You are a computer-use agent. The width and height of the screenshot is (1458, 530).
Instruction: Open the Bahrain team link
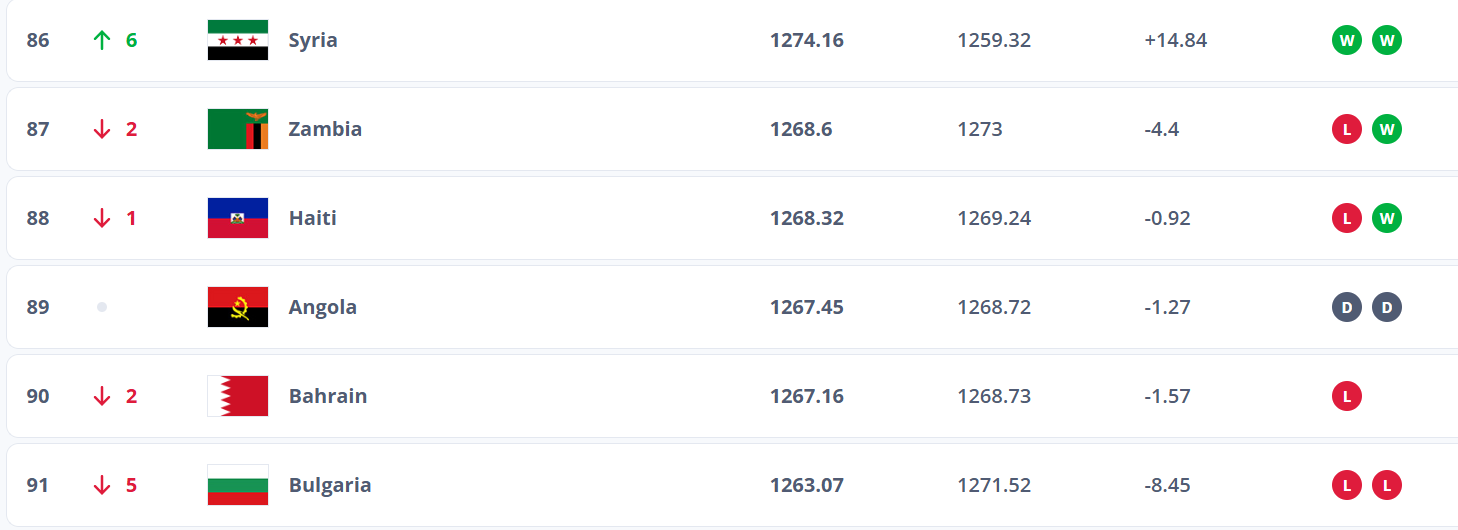click(328, 396)
